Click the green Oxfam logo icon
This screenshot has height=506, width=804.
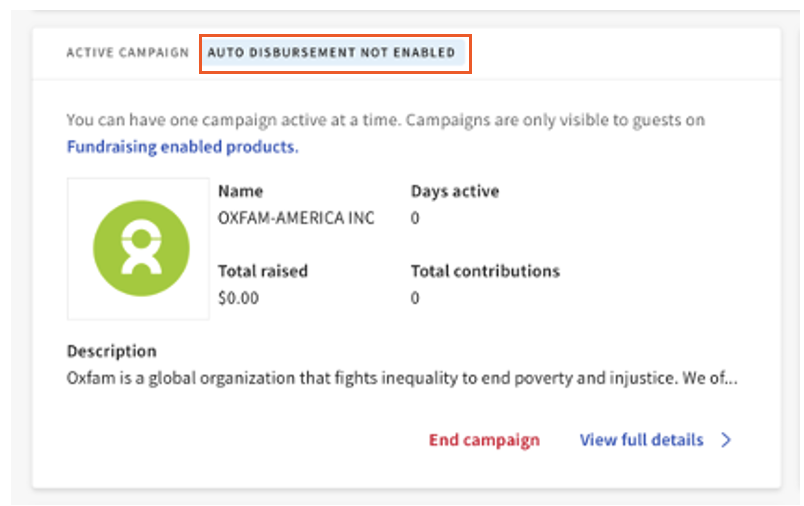coord(142,249)
